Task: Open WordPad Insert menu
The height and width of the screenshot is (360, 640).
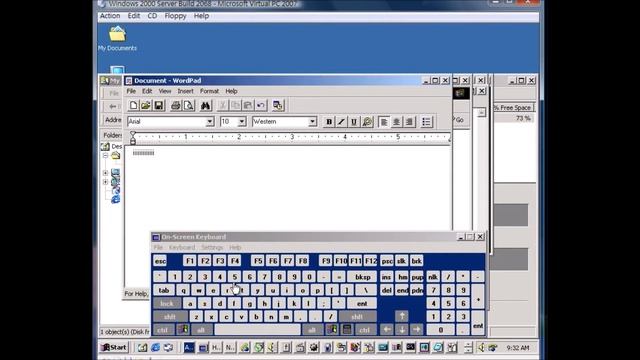Action: tap(185, 91)
